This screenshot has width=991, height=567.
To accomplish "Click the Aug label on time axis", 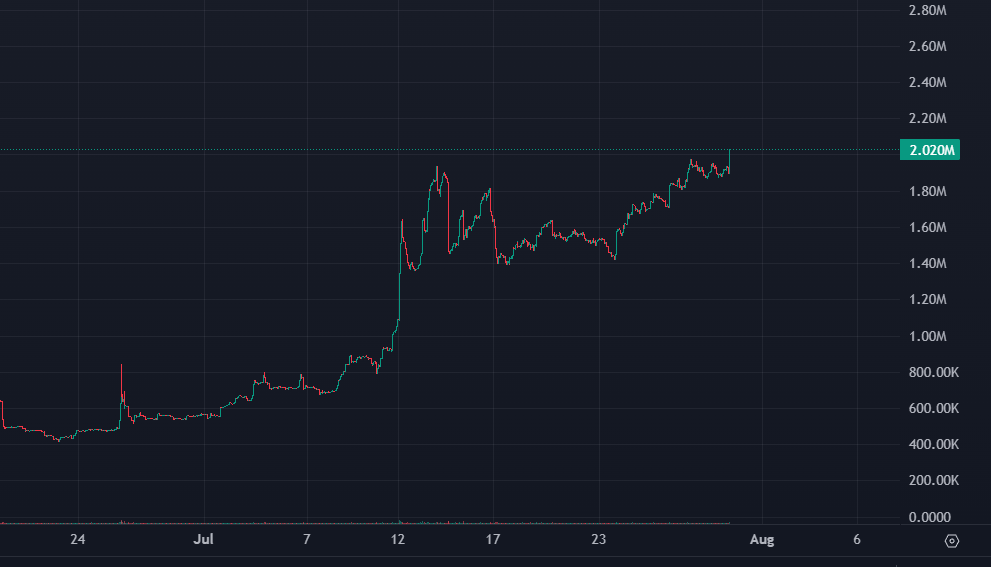I will tap(762, 539).
